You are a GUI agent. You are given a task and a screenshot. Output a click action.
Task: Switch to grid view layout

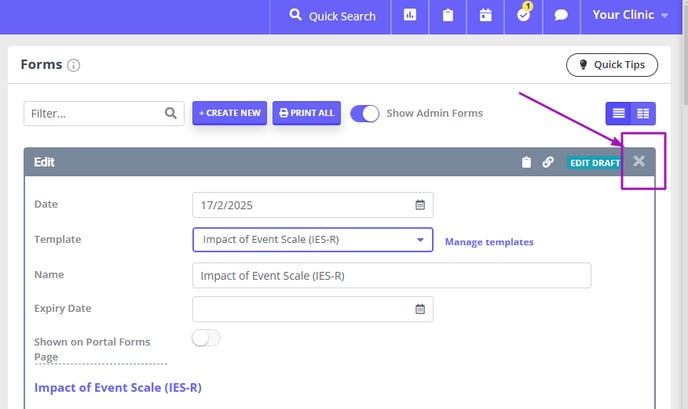[643, 114]
